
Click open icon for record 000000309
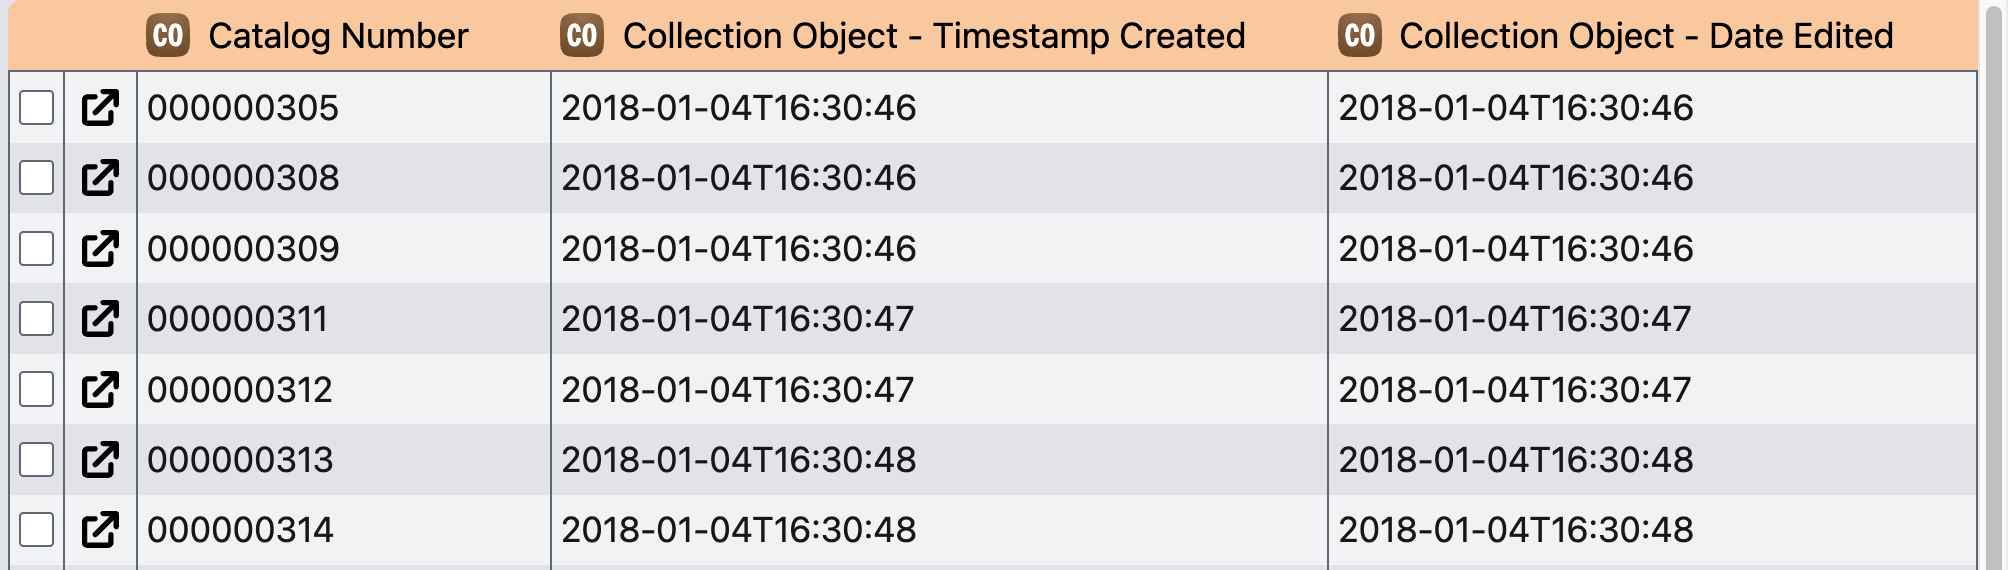pos(100,249)
